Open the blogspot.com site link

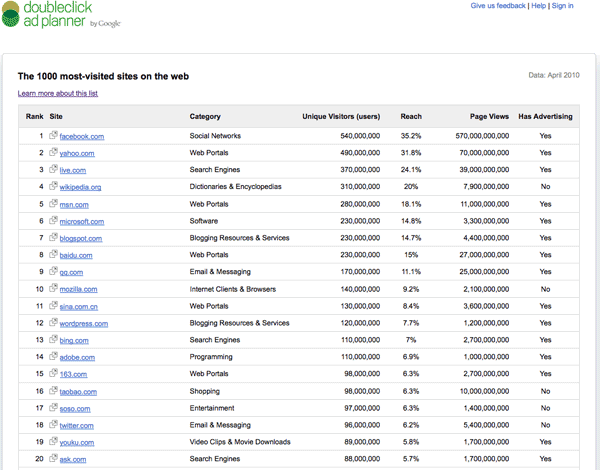81,238
